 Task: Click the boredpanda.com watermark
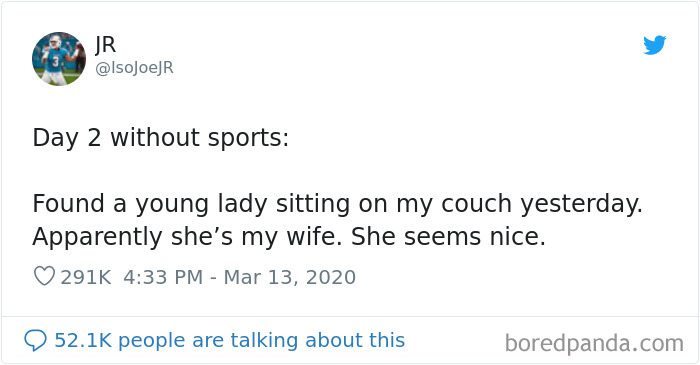(x=594, y=344)
